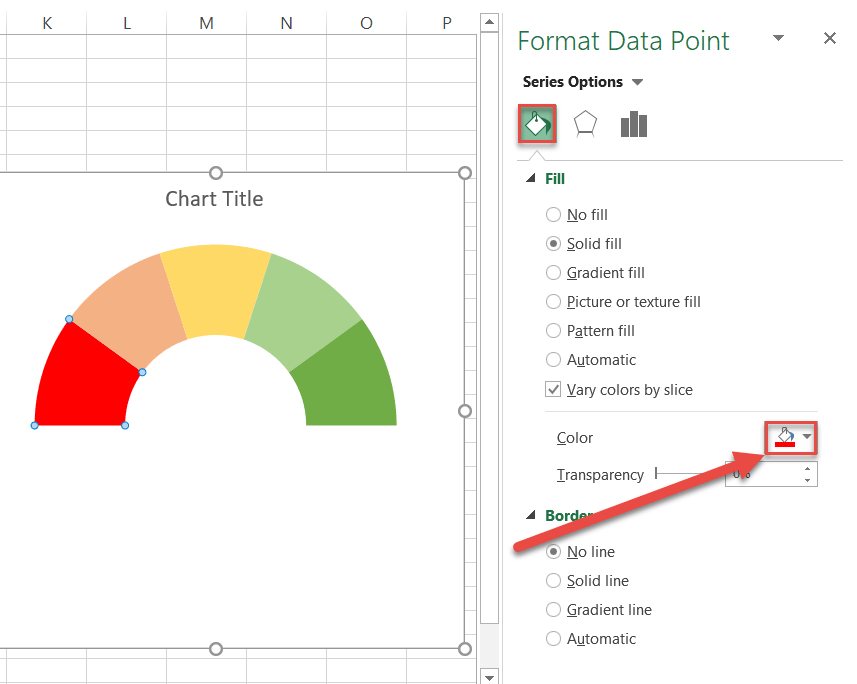Uncheck Vary colors by slice

pos(554,390)
